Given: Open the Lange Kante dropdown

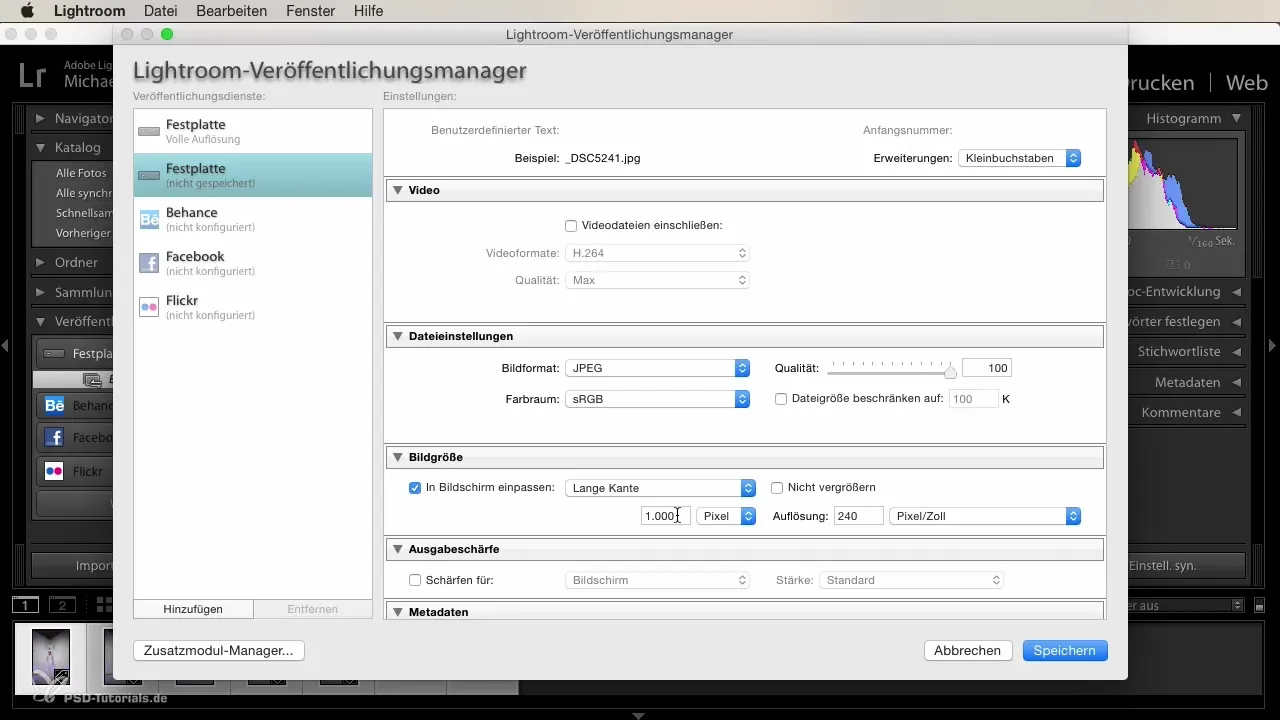Looking at the screenshot, I should click(660, 488).
